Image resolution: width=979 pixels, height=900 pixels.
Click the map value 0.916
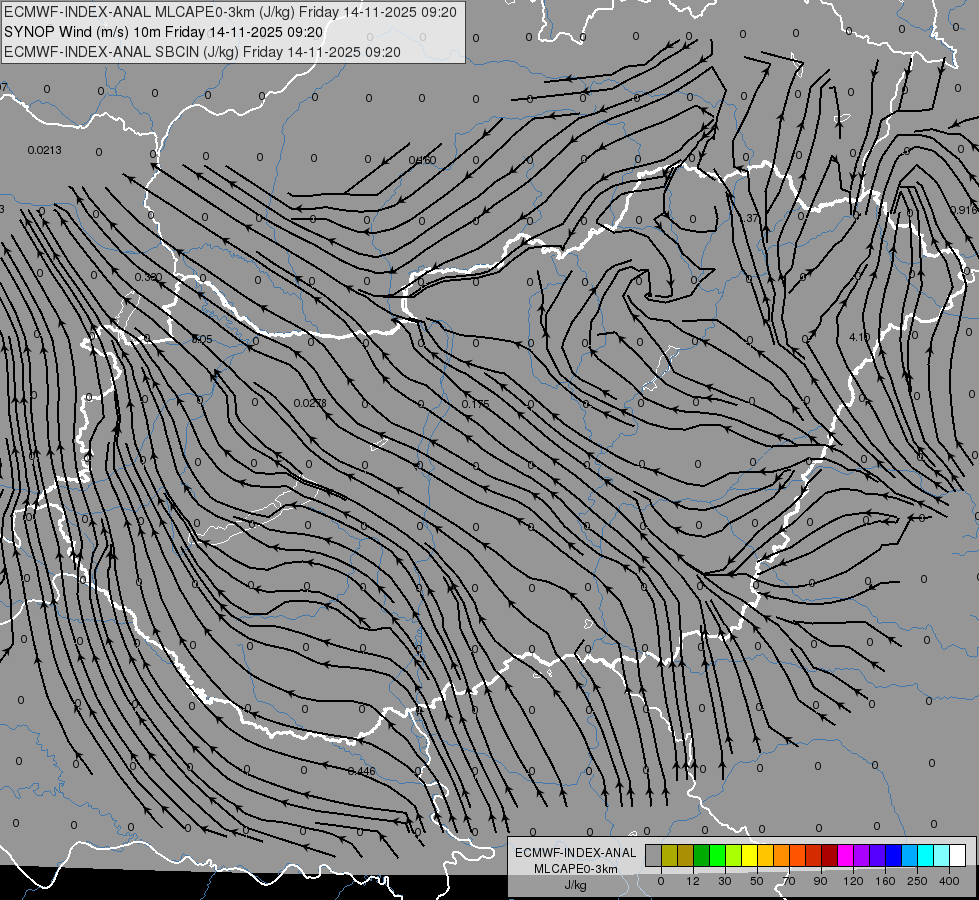pos(964,210)
